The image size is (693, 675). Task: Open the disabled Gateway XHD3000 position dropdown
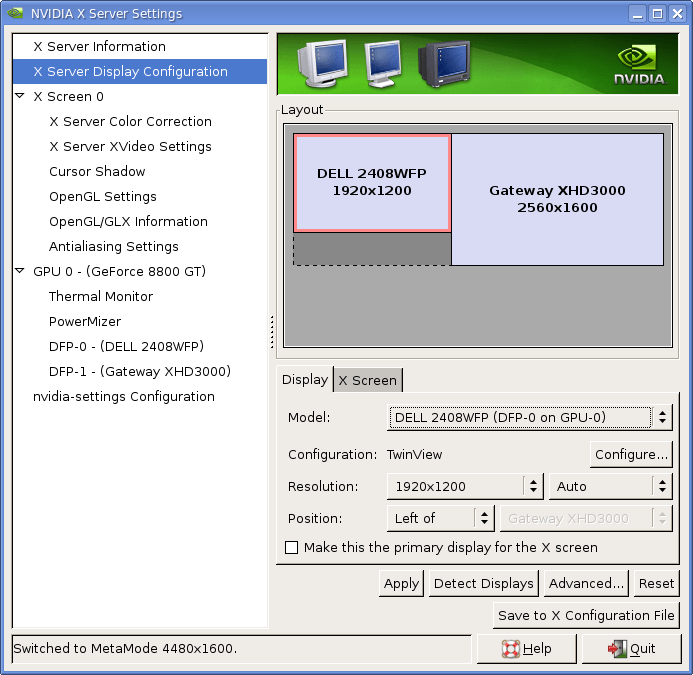point(586,518)
